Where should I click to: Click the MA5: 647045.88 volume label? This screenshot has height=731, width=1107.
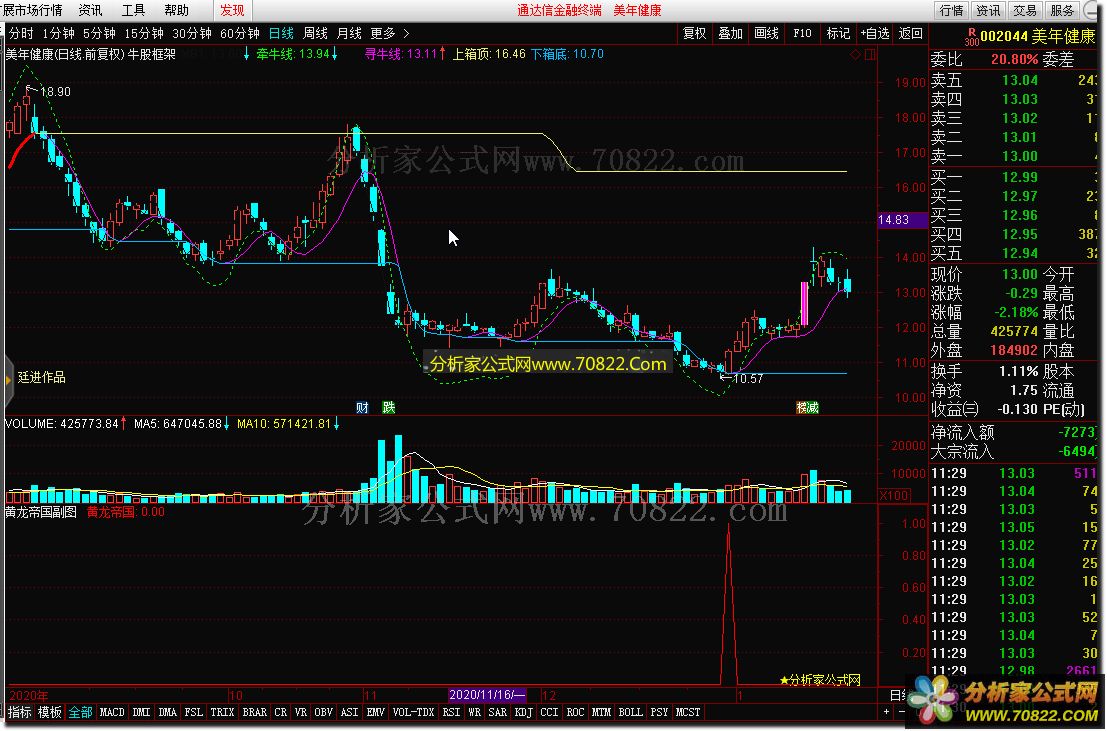178,424
